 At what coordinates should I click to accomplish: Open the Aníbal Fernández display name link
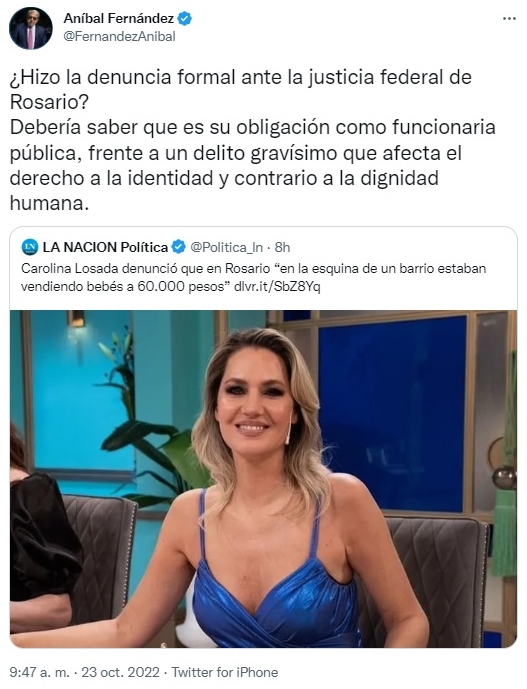tap(119, 18)
